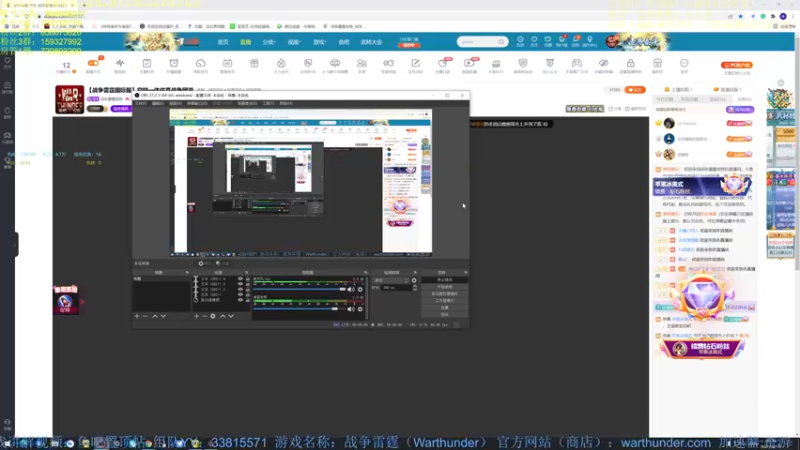Click transition duration stepper arrows
Viewport: 800px width, 450px height.
click(415, 288)
